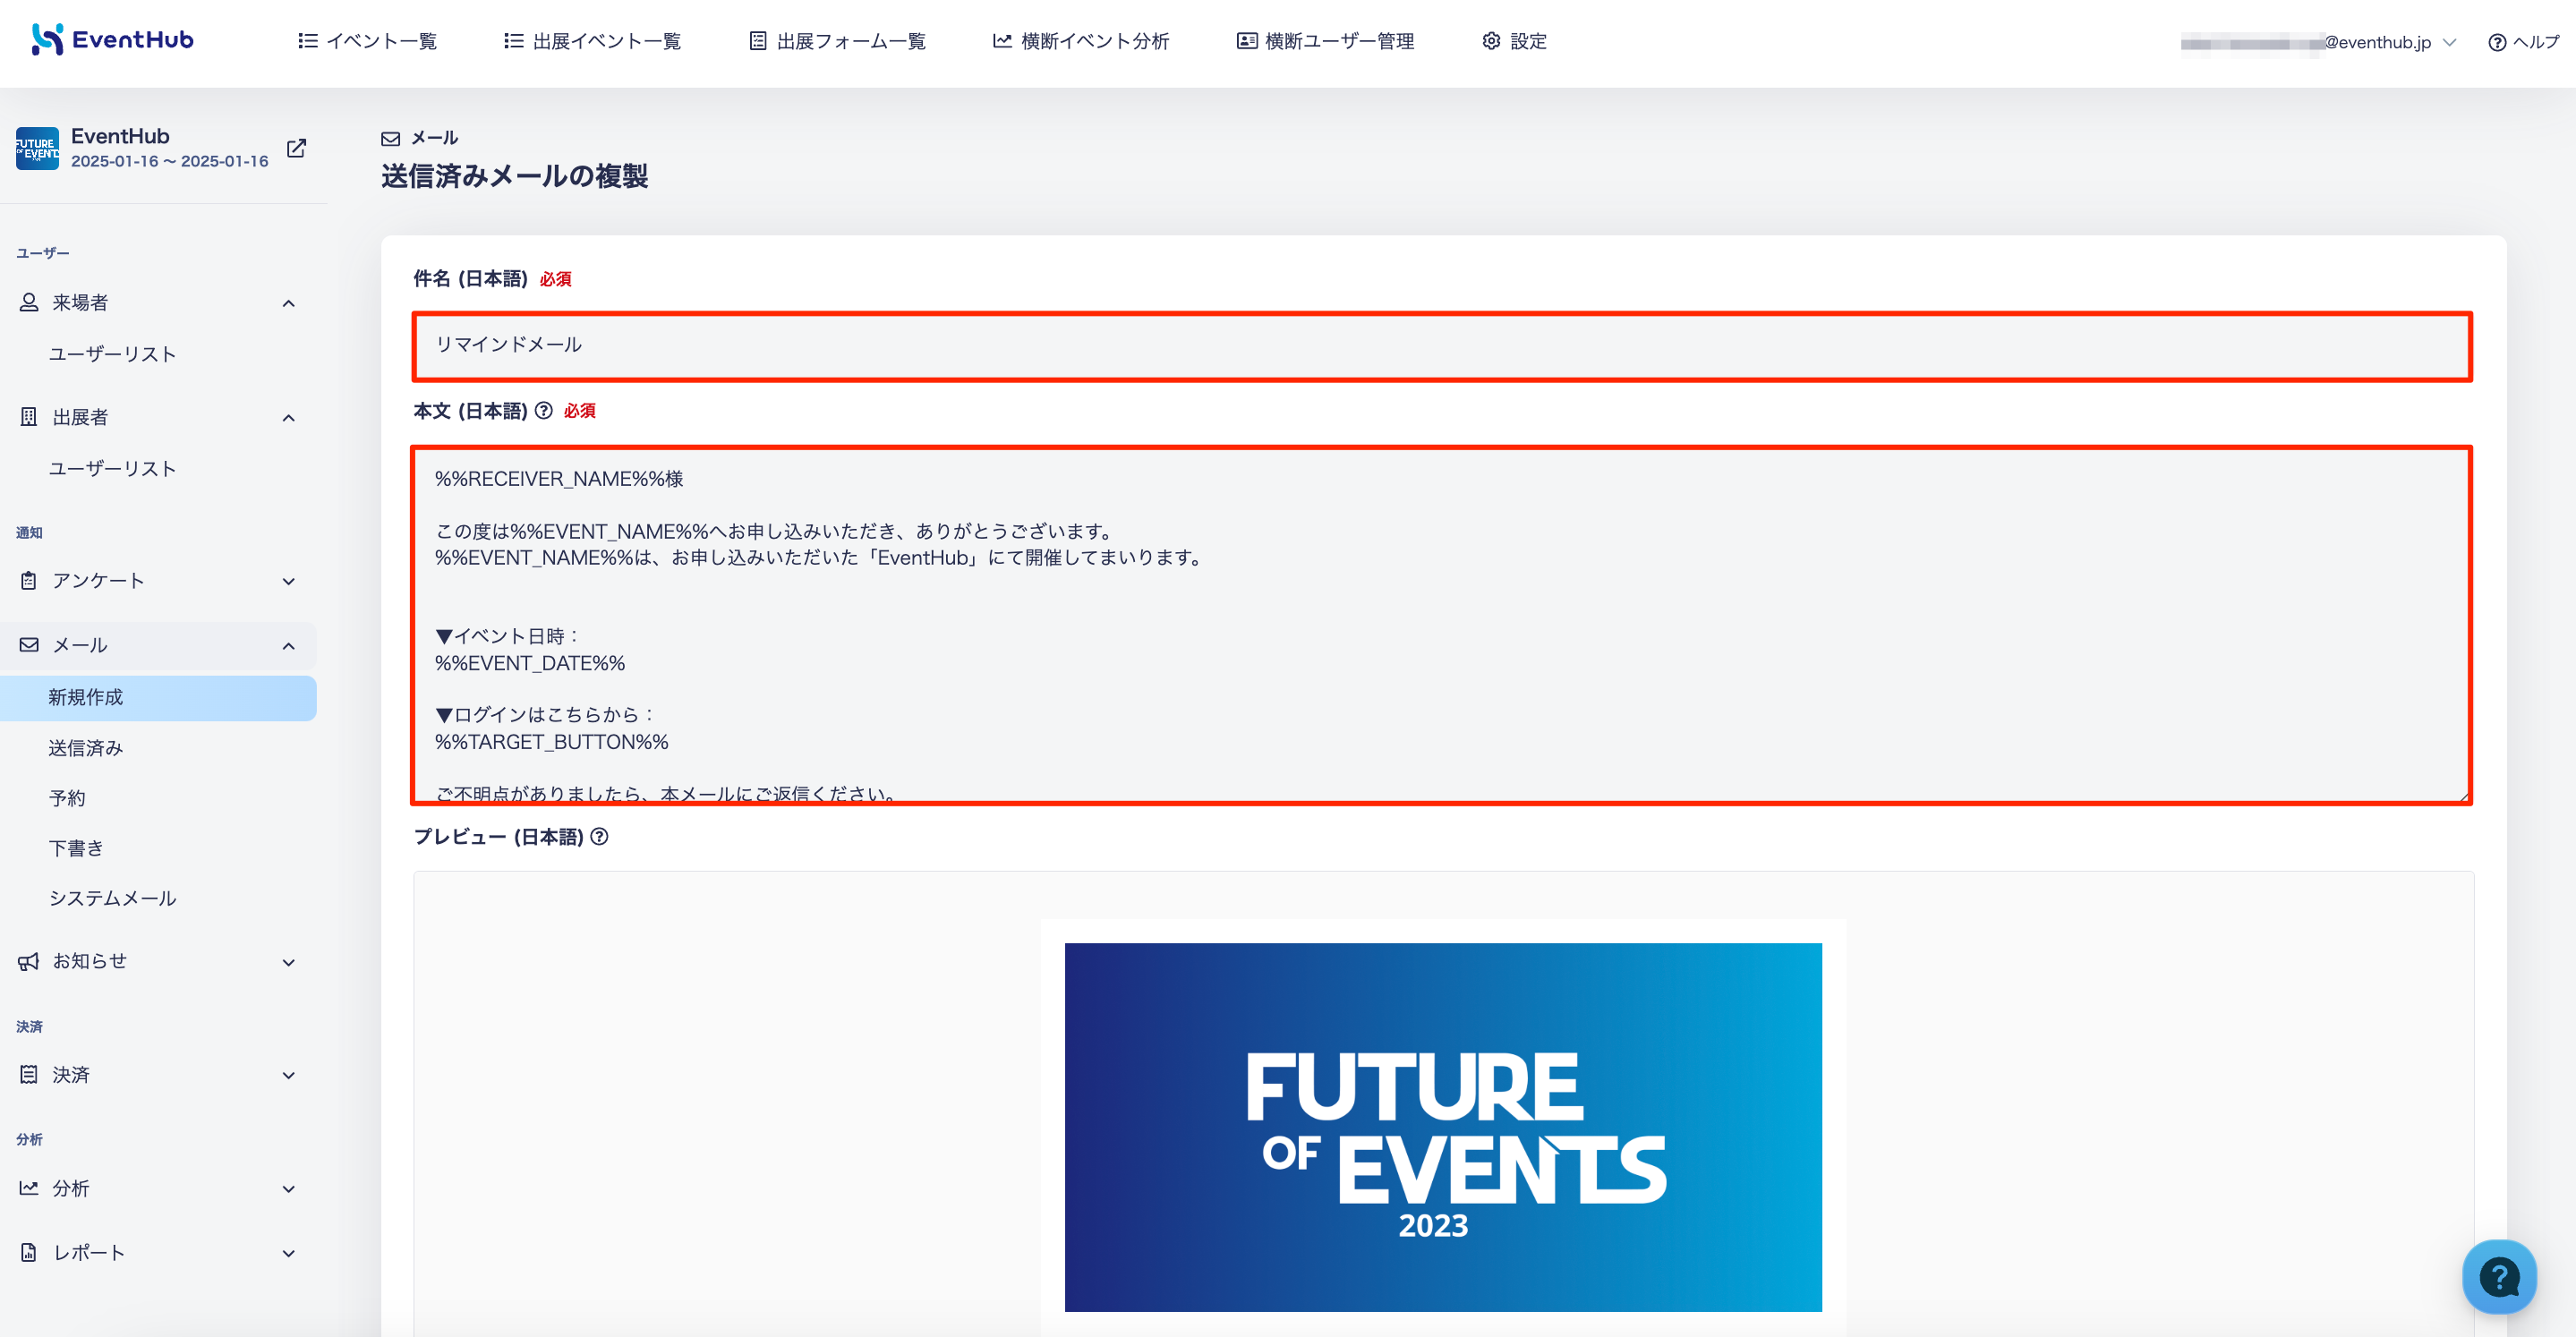Open システムメール page
This screenshot has height=1337, width=2576.
(112, 898)
